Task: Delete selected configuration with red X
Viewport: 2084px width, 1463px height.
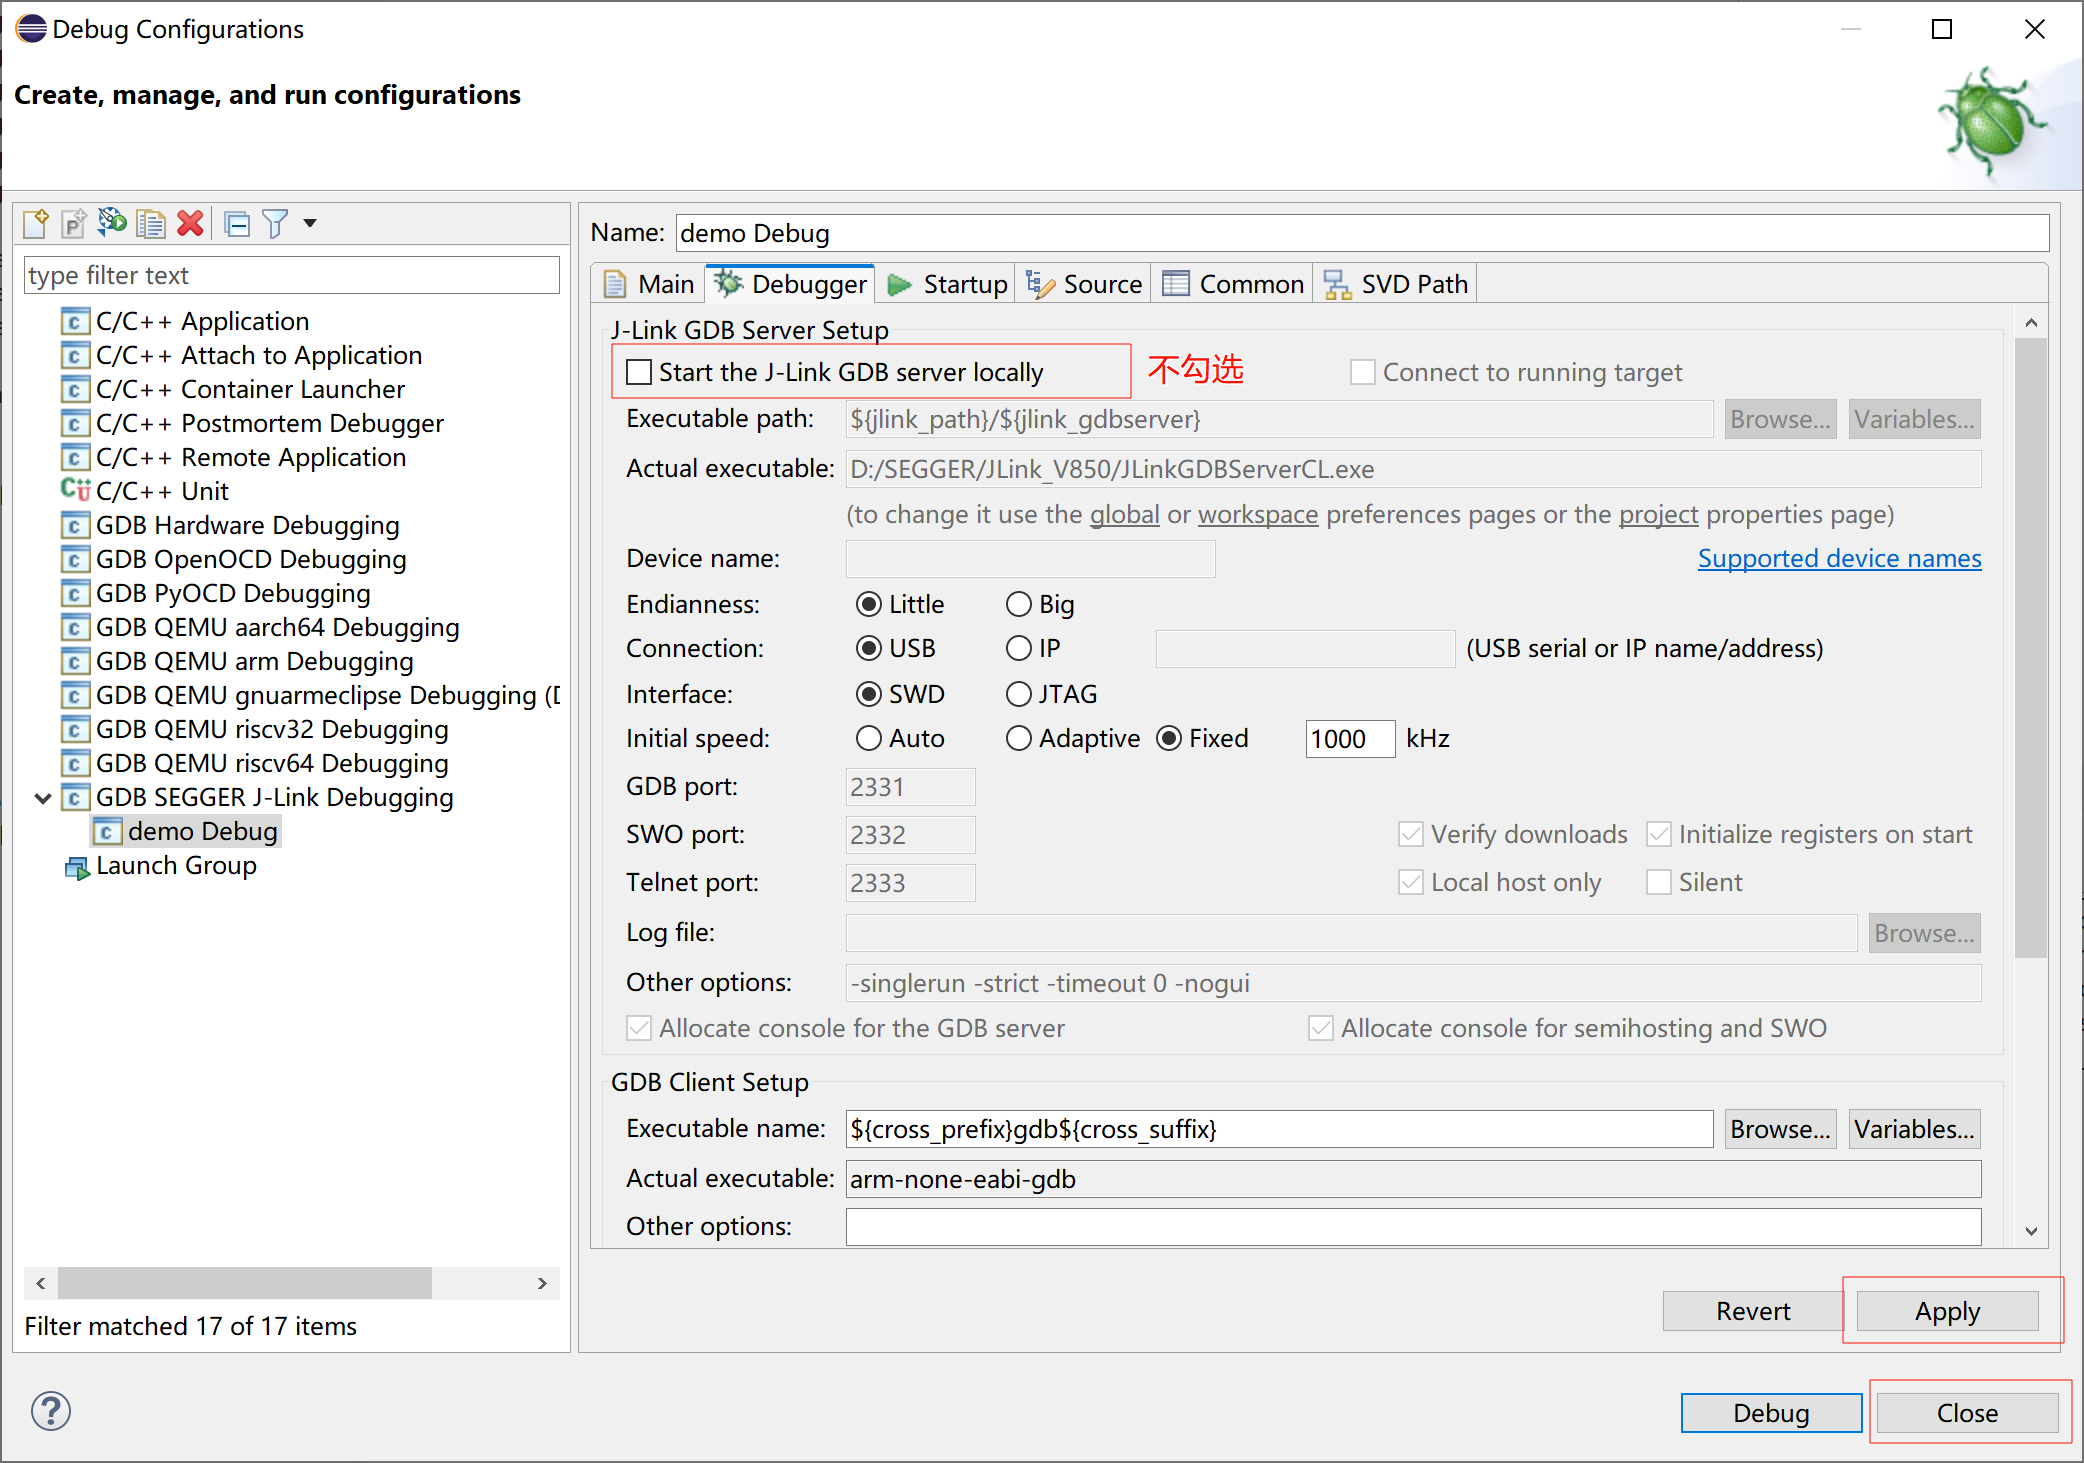Action: [x=190, y=223]
